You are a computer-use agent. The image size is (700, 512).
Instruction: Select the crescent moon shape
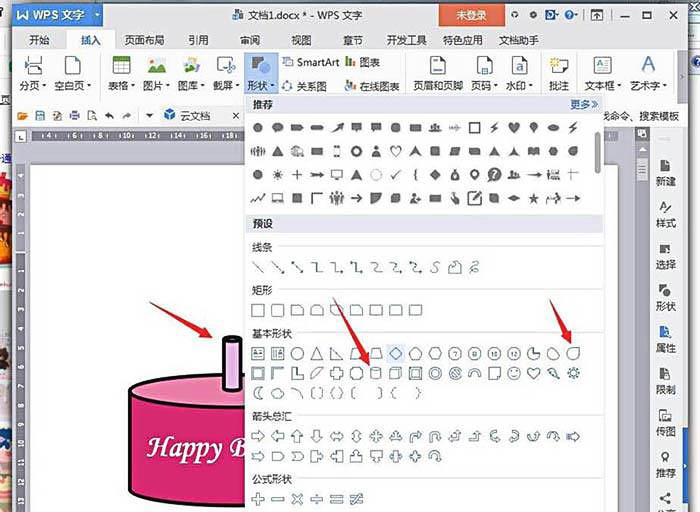(x=258, y=393)
